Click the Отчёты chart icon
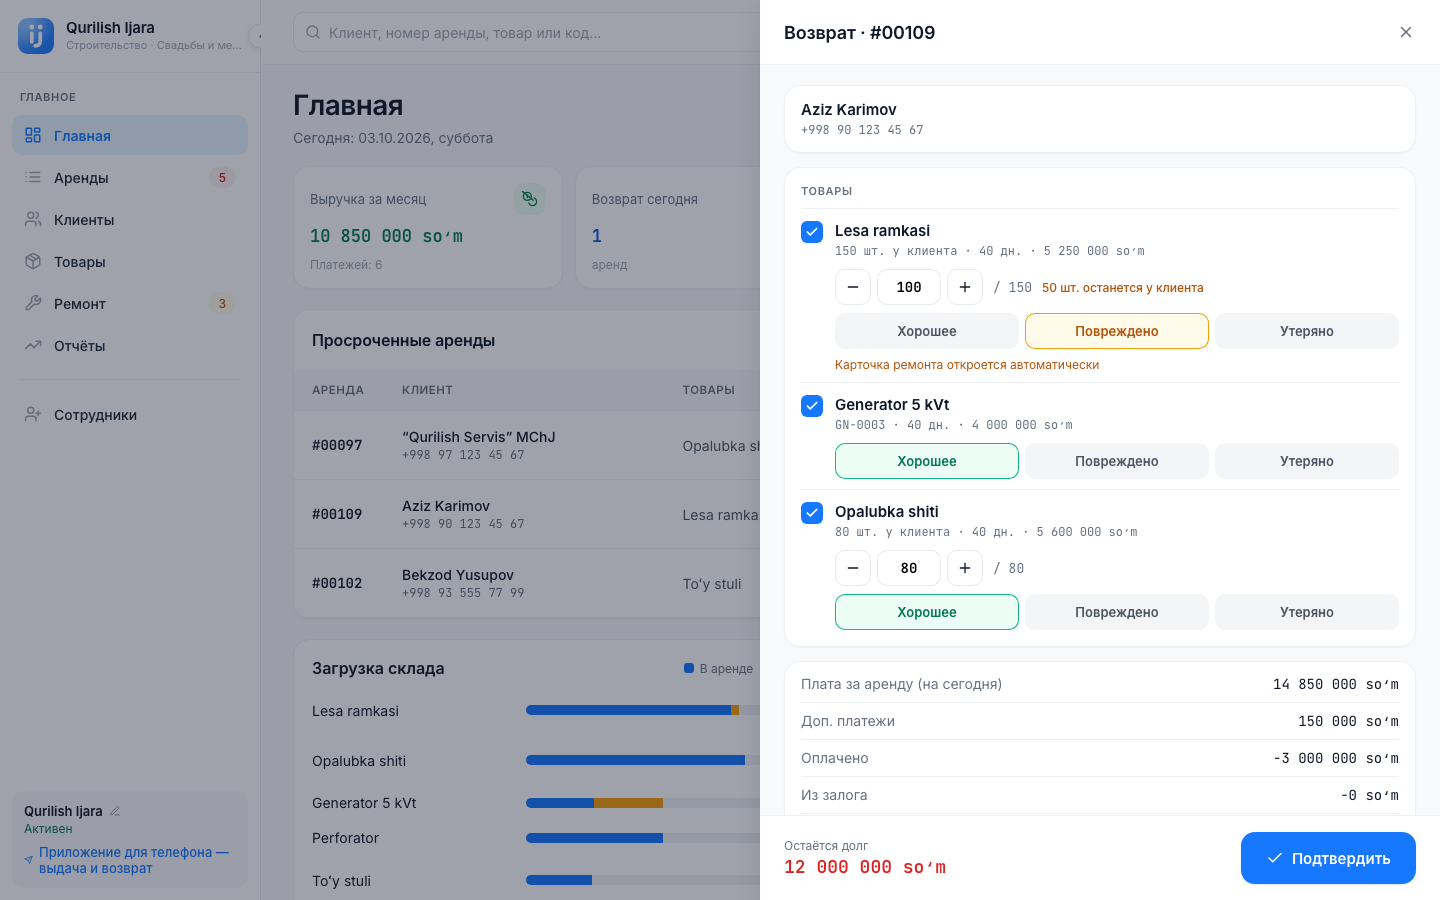1440x900 pixels. [x=33, y=345]
